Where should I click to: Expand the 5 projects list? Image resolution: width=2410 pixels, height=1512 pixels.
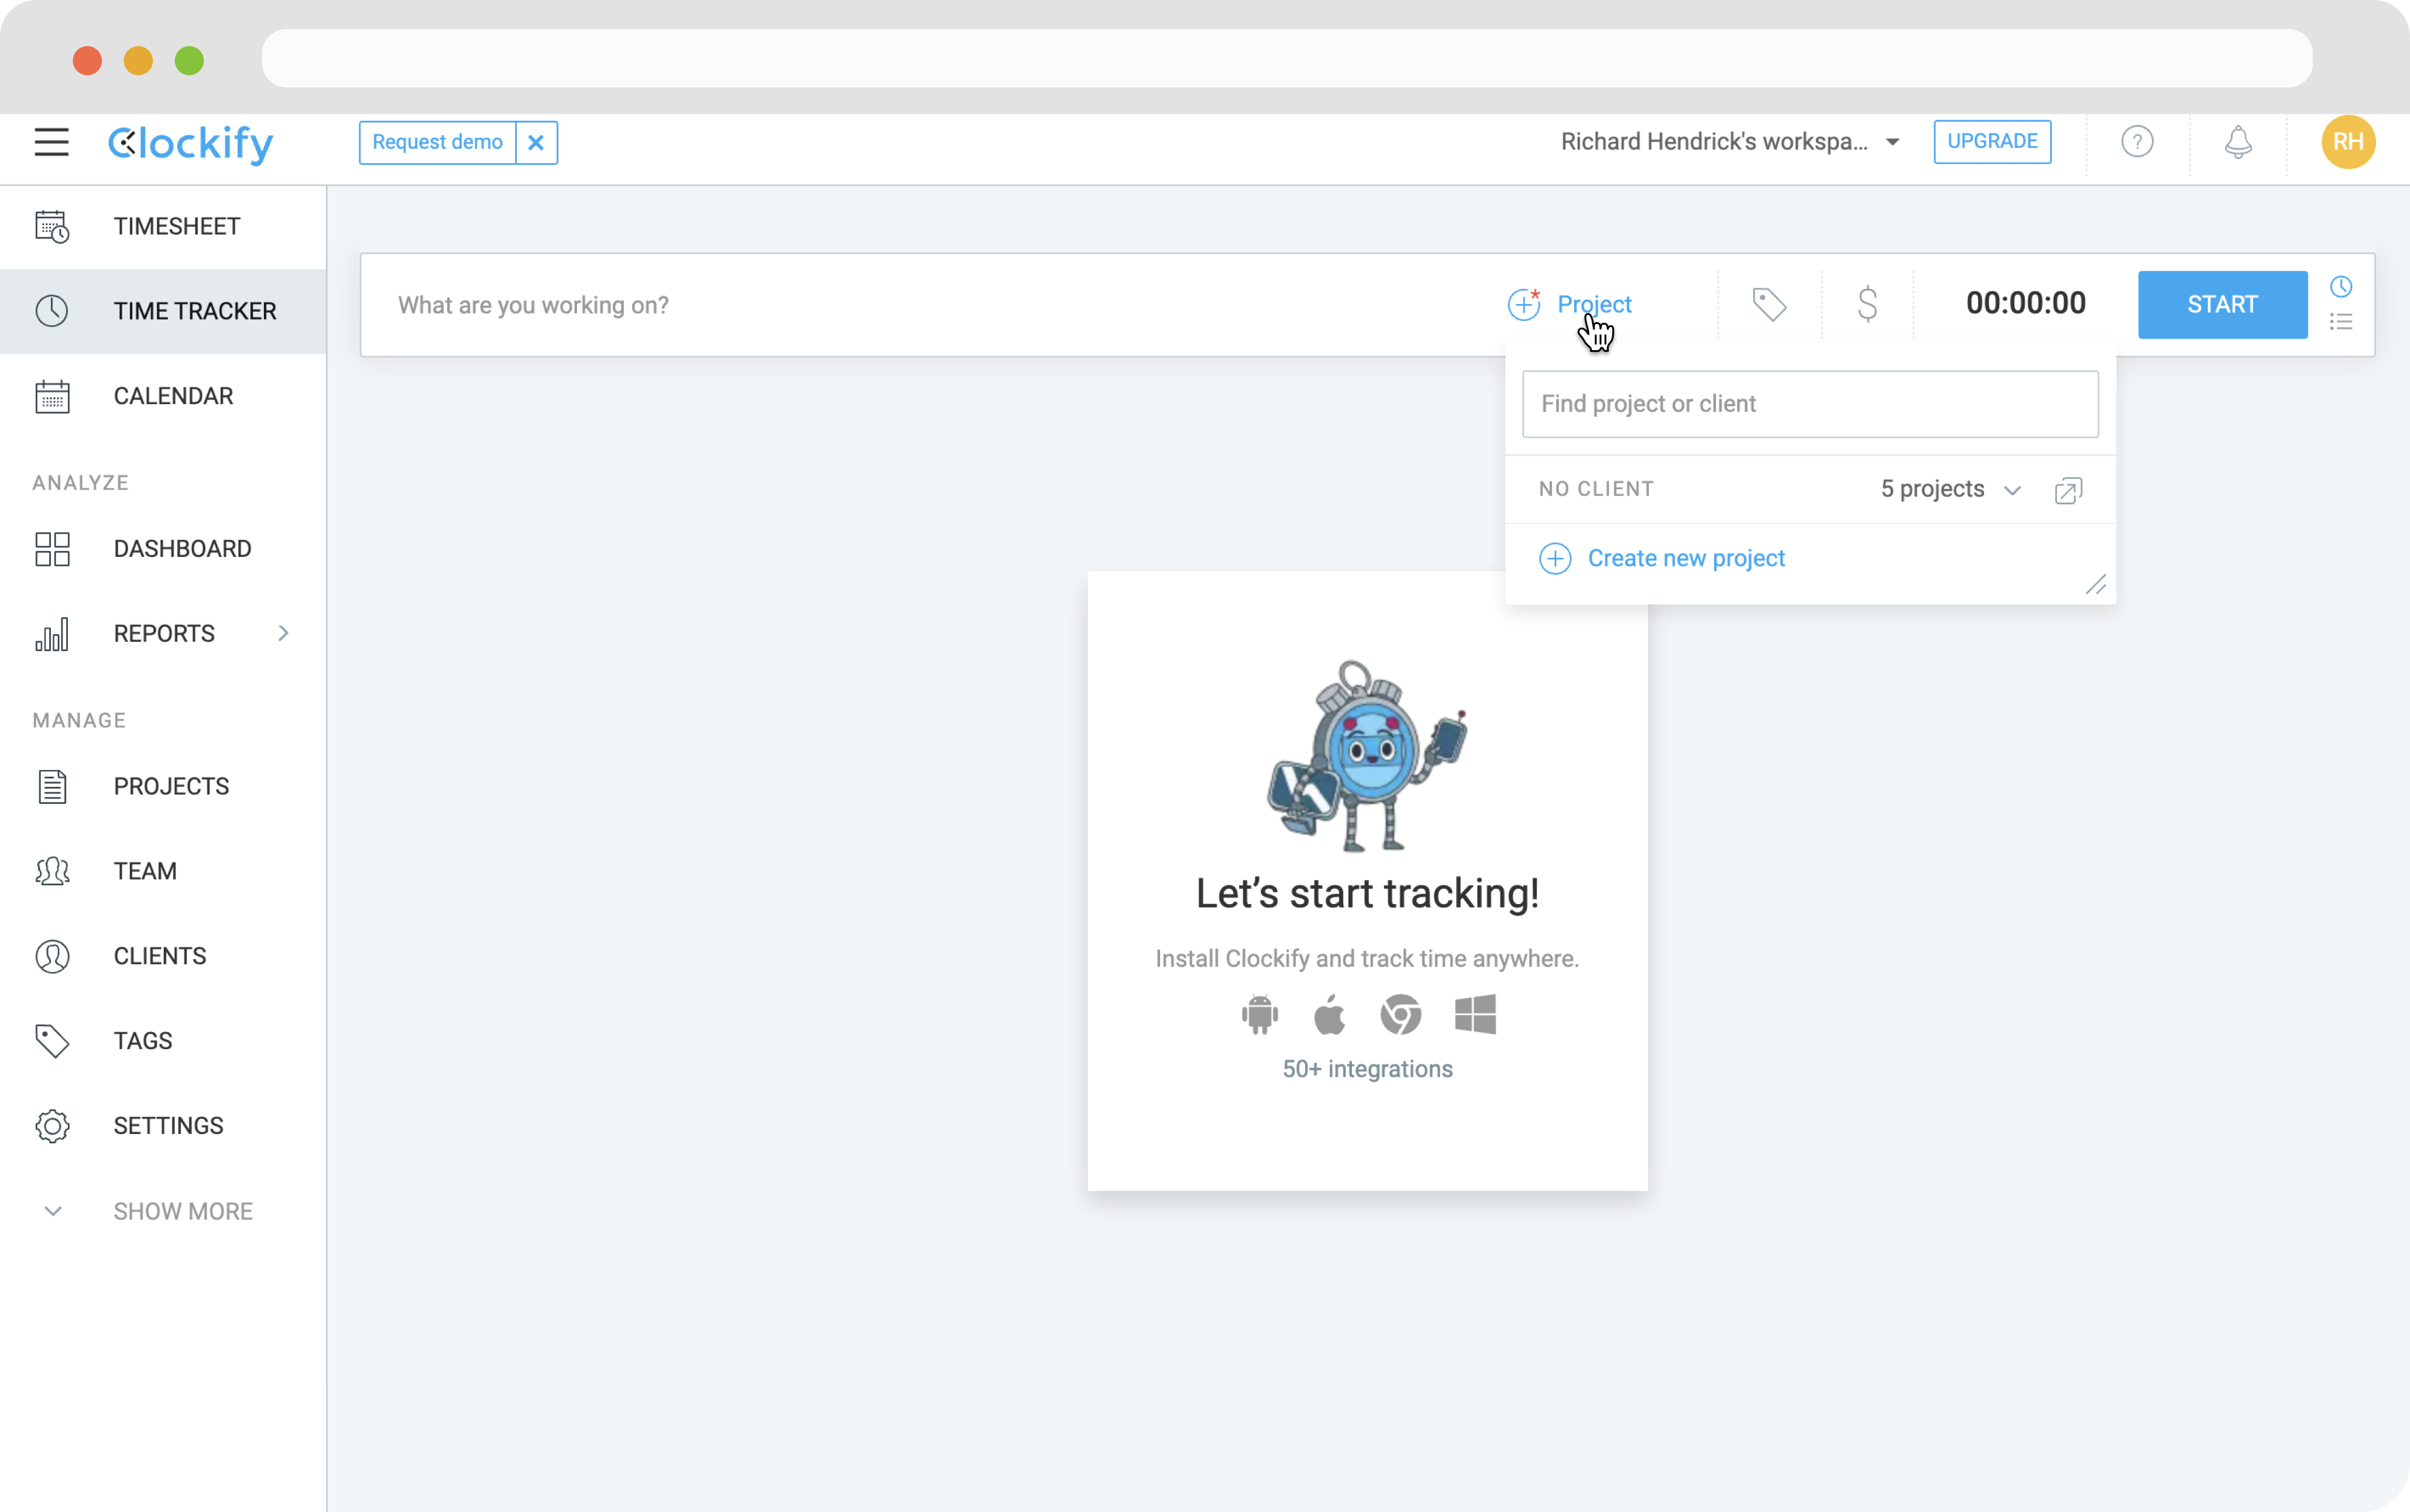(x=1951, y=490)
